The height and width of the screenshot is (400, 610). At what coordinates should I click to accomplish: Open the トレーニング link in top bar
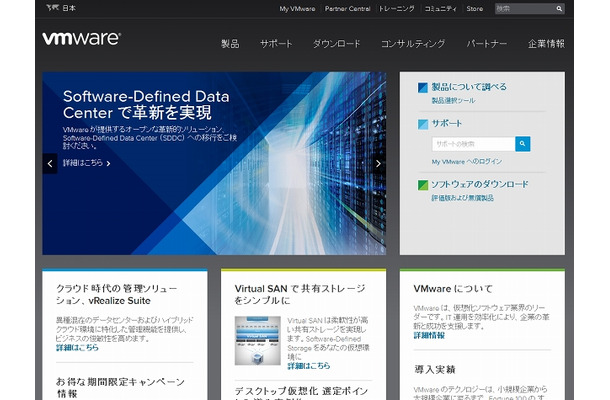(x=397, y=9)
